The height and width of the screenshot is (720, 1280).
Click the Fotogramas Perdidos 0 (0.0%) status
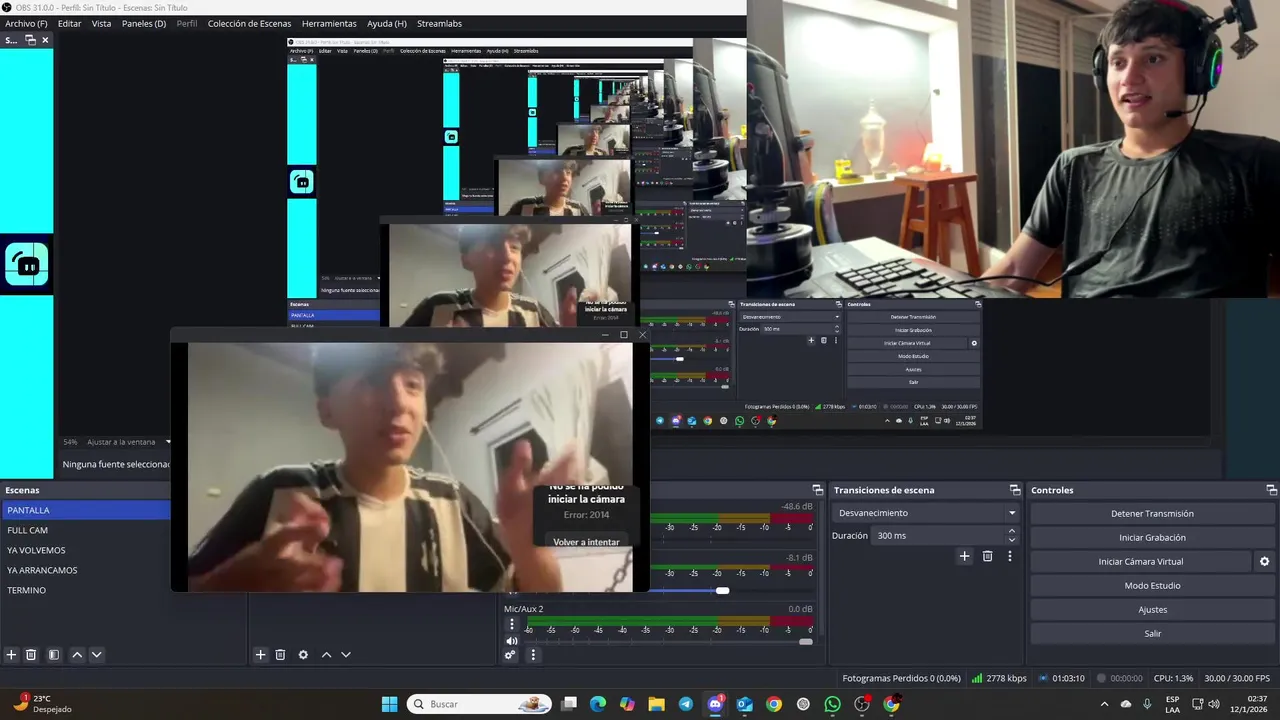[x=901, y=678]
